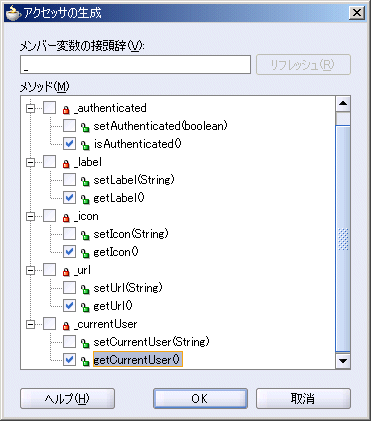Click the coffee cup icon in title bar
371x421 pixels.
coord(13,13)
